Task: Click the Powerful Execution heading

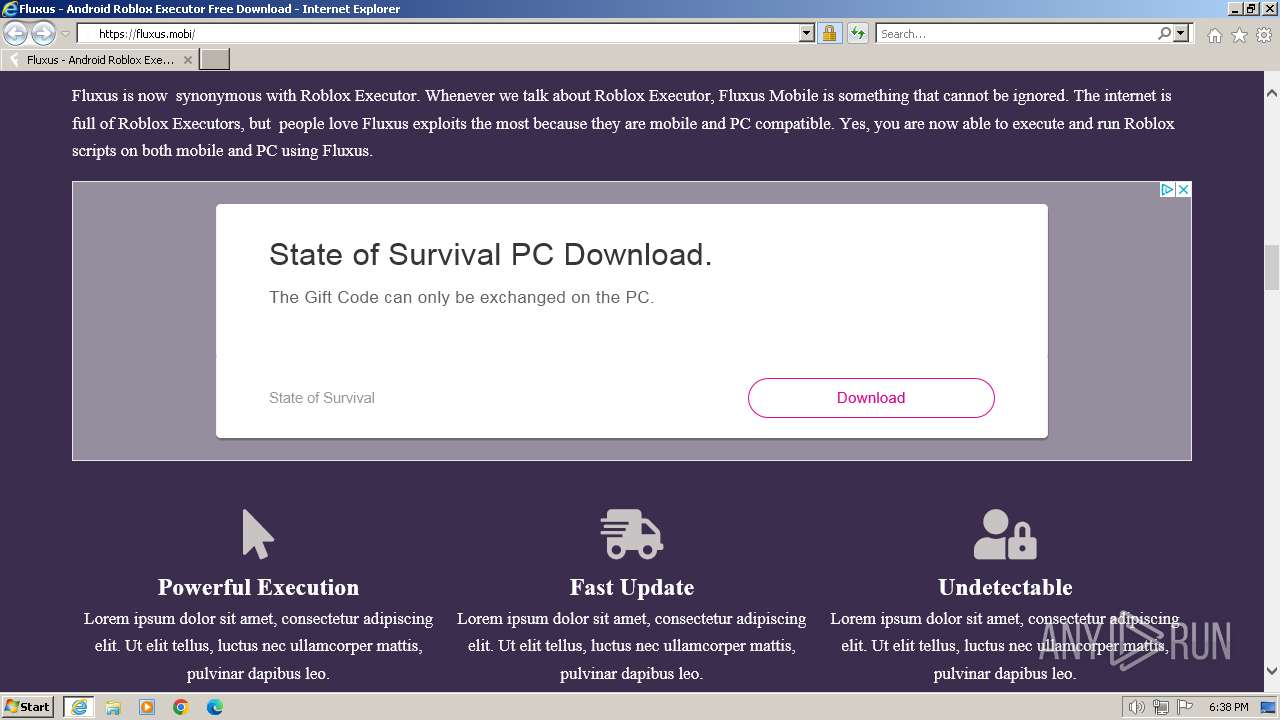Action: pos(258,587)
